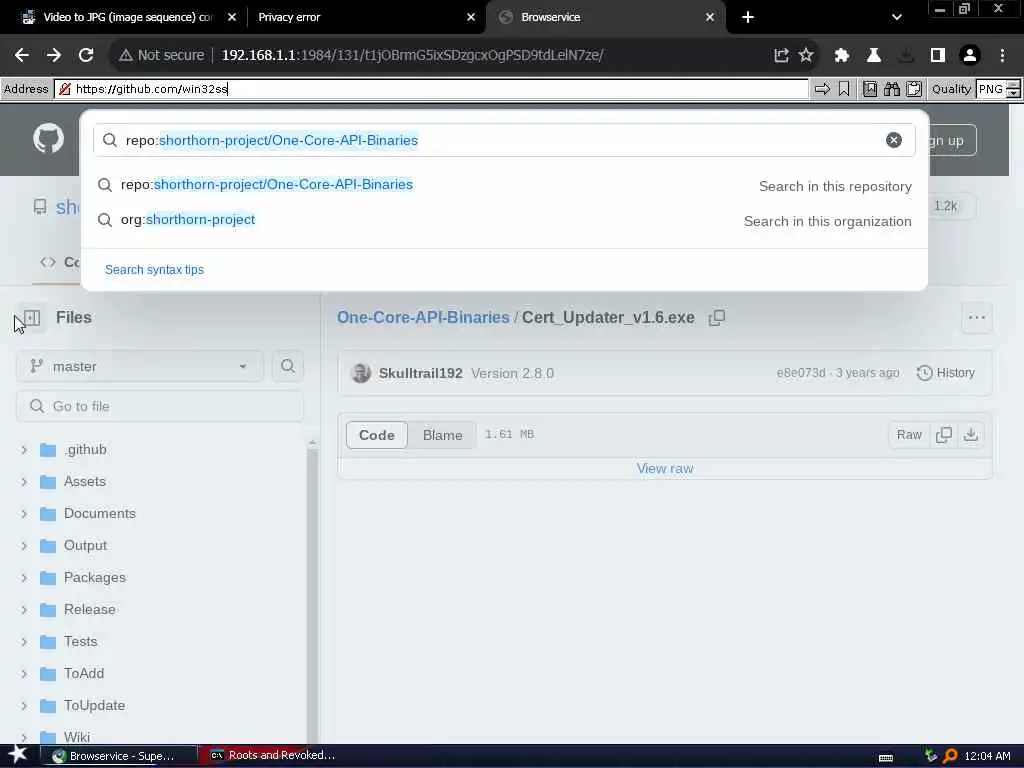Open the Browservice find binoculars icon

(891, 89)
